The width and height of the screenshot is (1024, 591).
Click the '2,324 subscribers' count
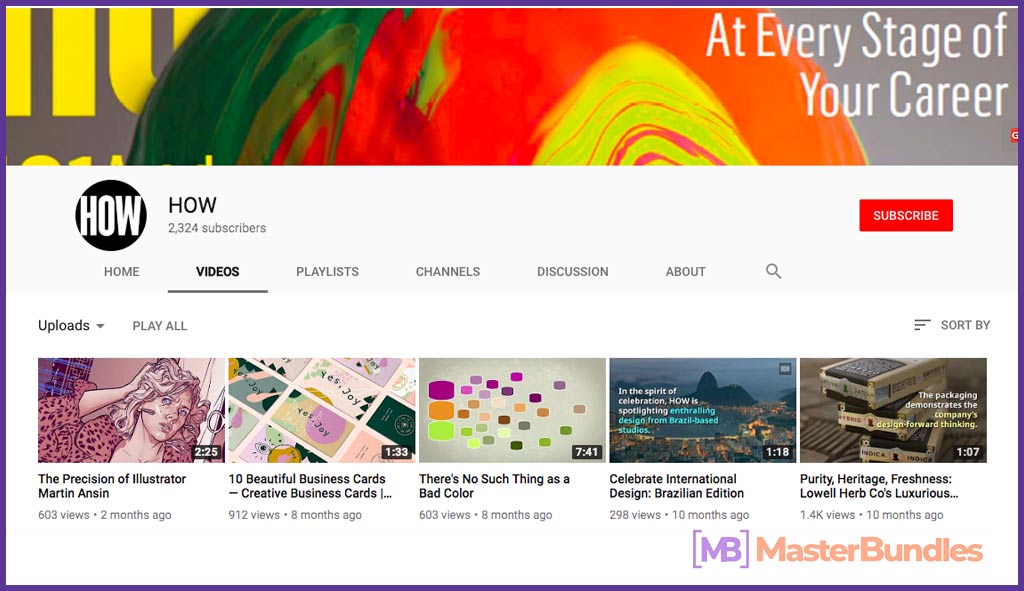[x=217, y=228]
